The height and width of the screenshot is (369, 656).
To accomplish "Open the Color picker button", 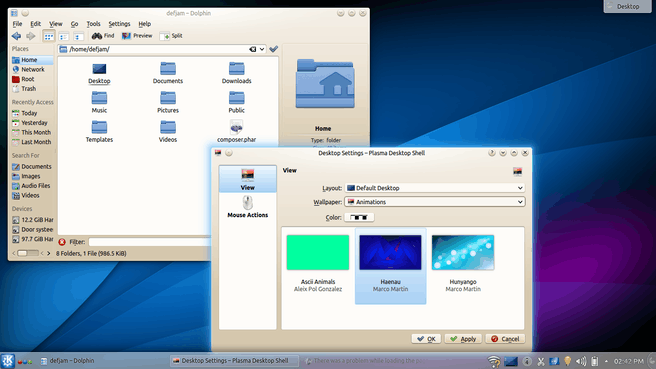I will 359,217.
